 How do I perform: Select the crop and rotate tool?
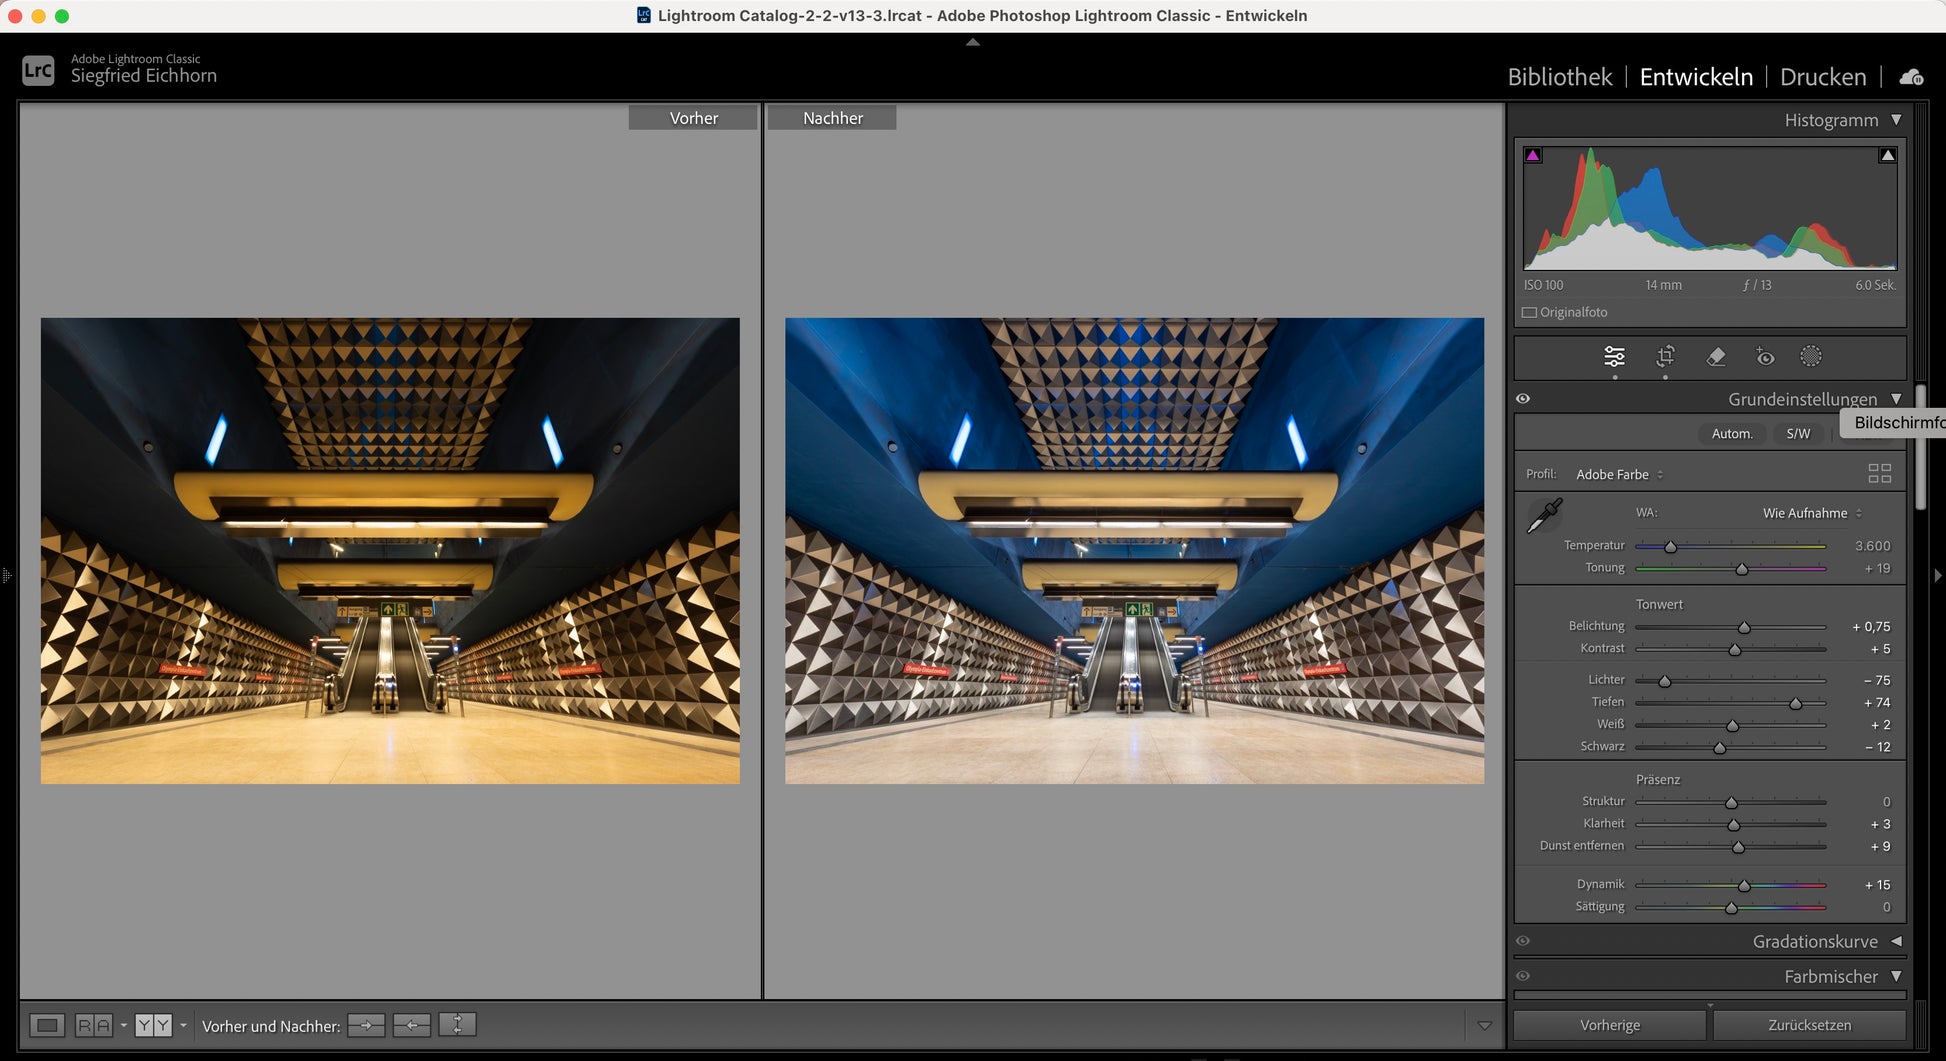[x=1665, y=357]
